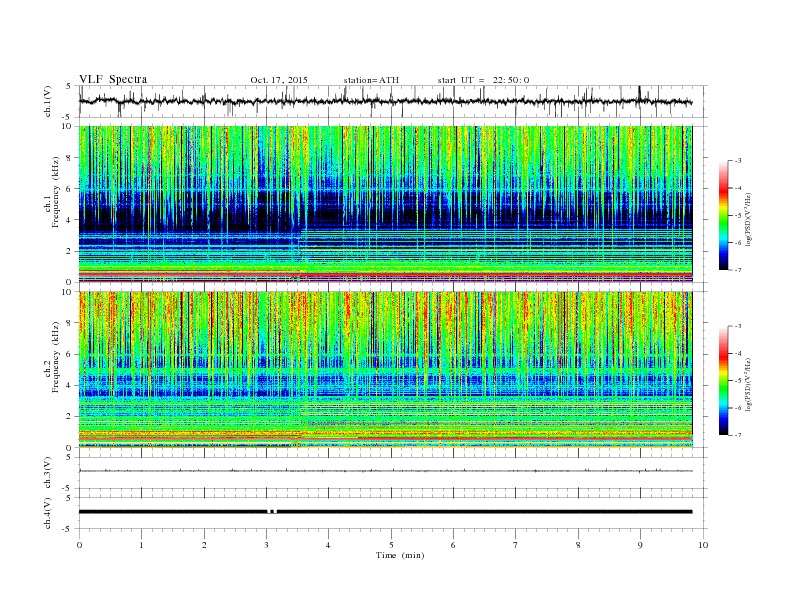The width and height of the screenshot is (792, 612).
Task: Click the "-5" label on ch.2 colorbar
Action: [x=738, y=381]
